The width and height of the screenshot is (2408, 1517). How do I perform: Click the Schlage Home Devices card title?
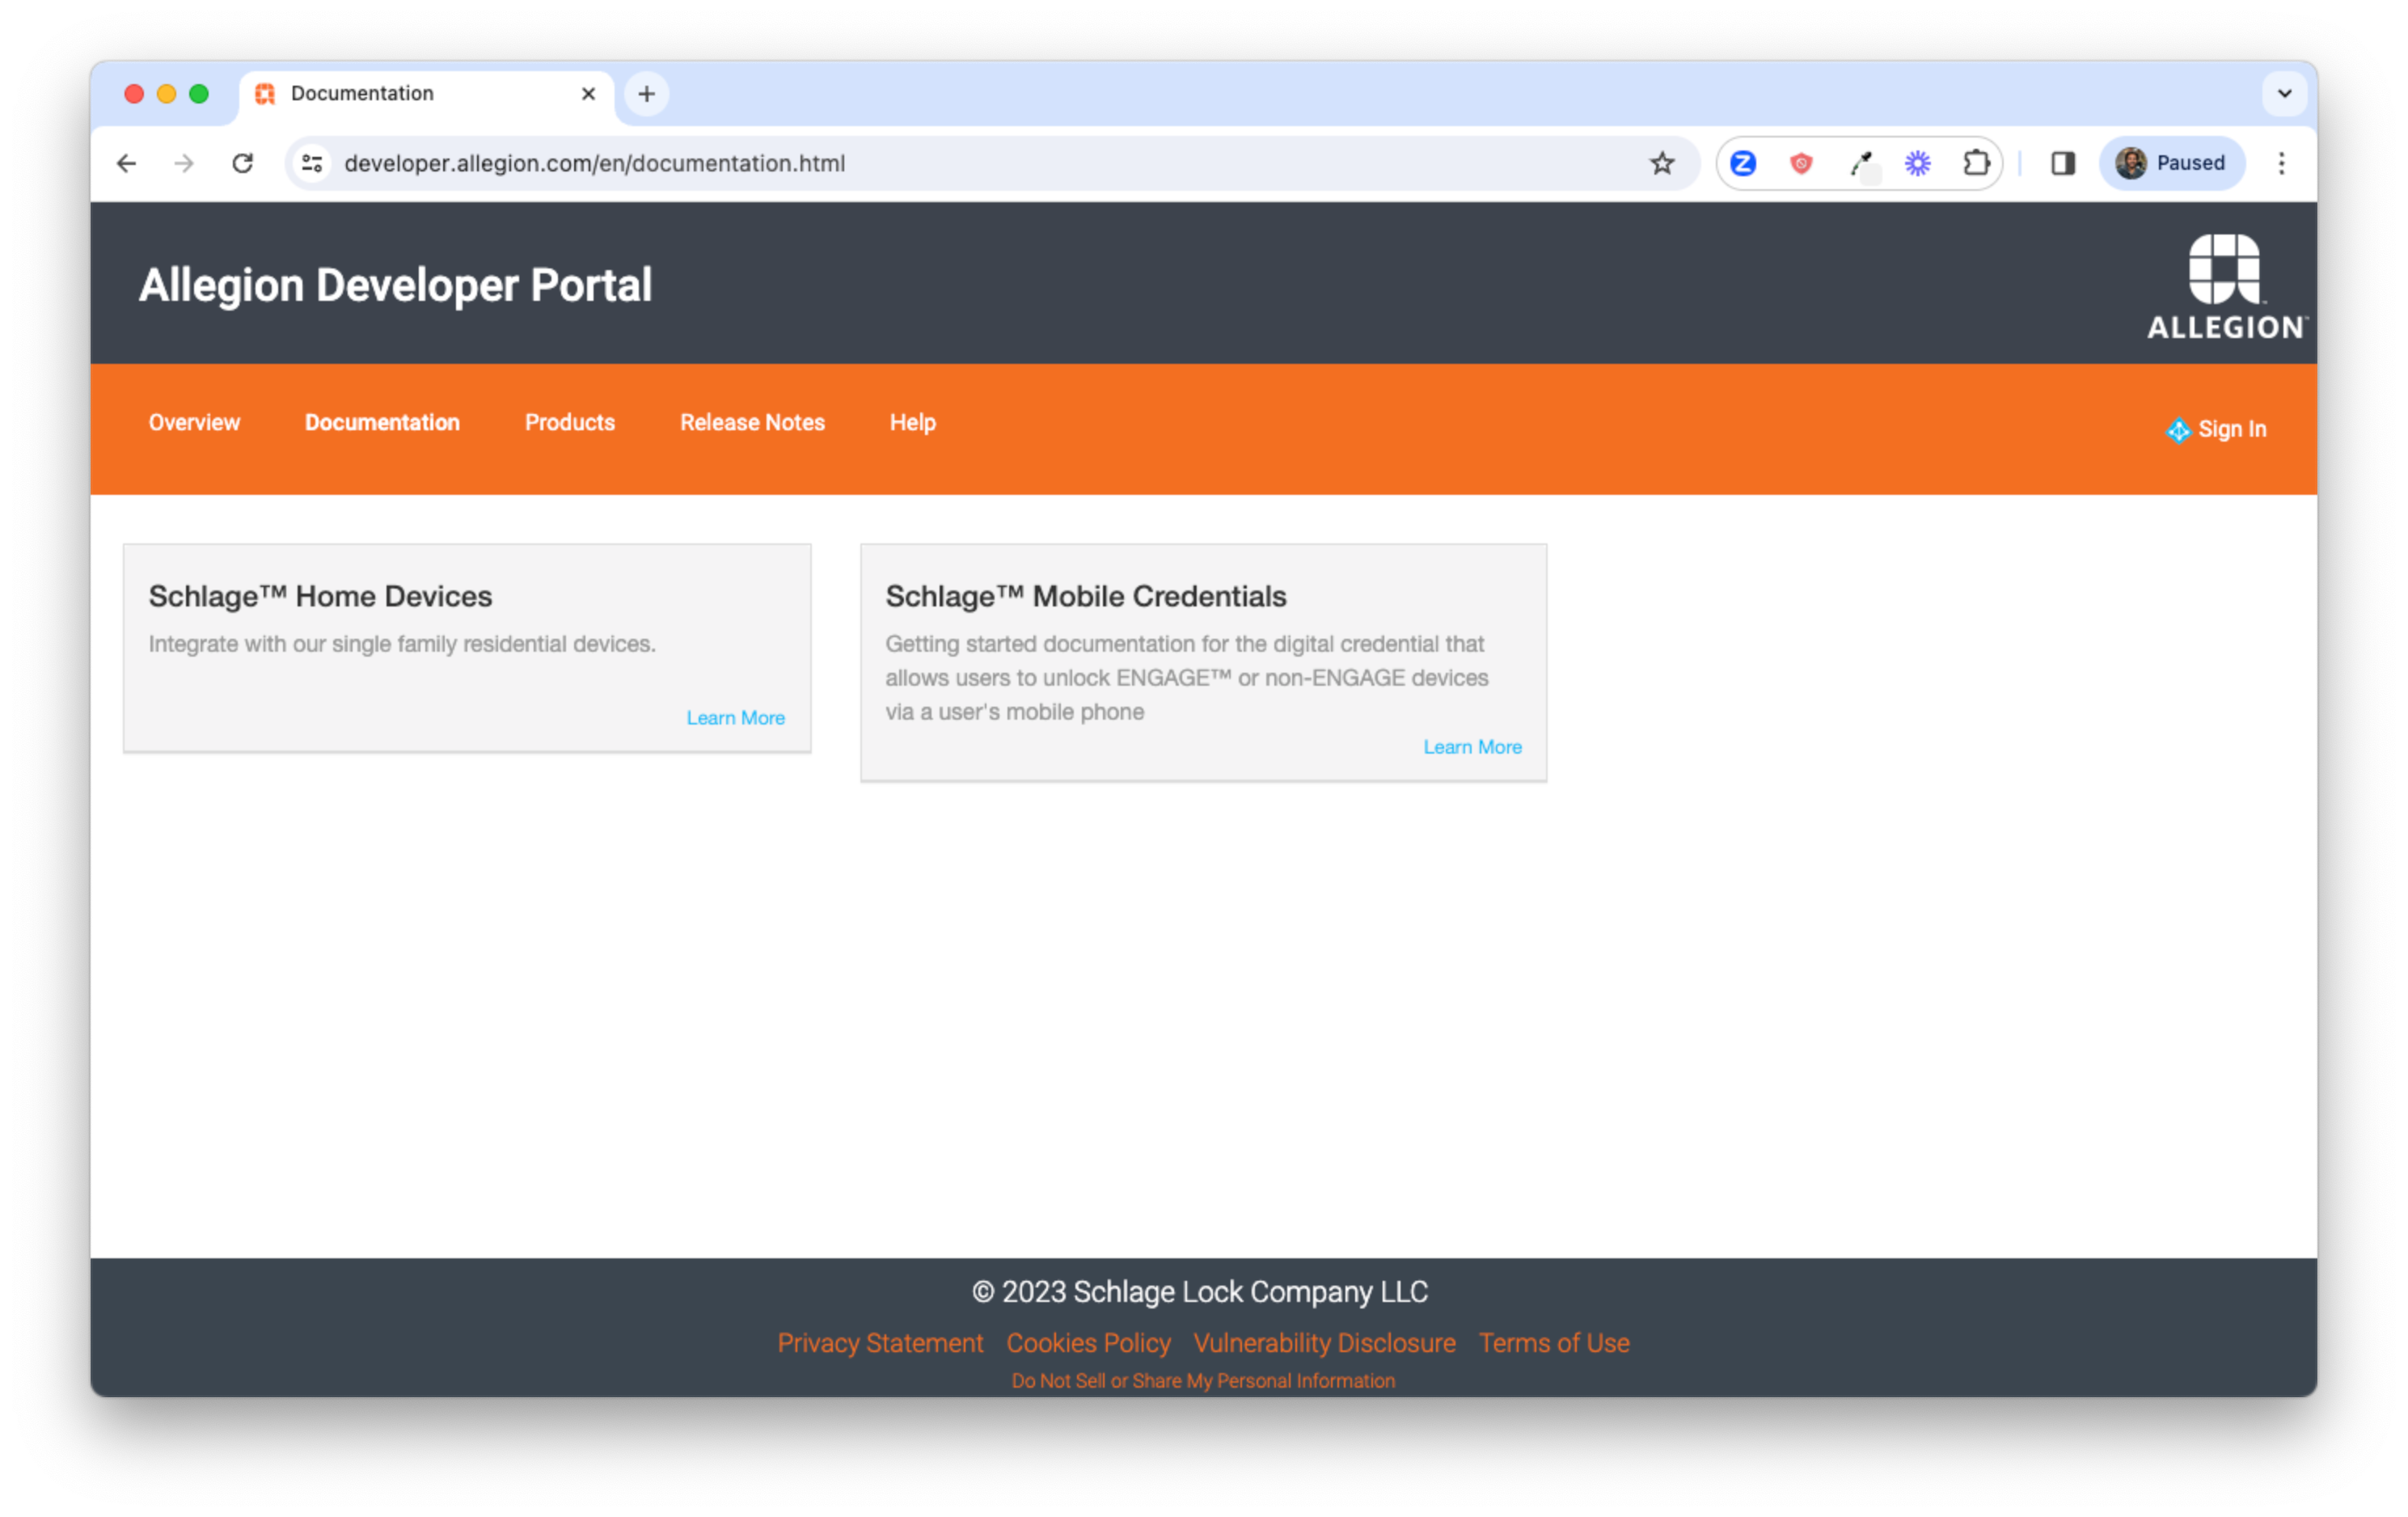(320, 596)
